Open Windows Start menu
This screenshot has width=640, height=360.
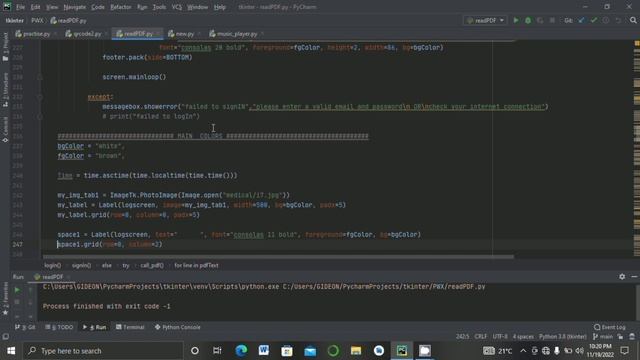(x=11, y=351)
